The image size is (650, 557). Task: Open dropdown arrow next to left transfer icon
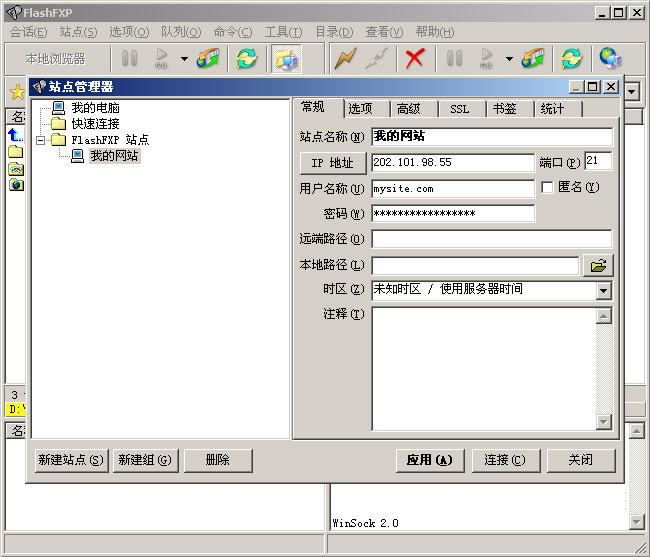click(x=184, y=58)
